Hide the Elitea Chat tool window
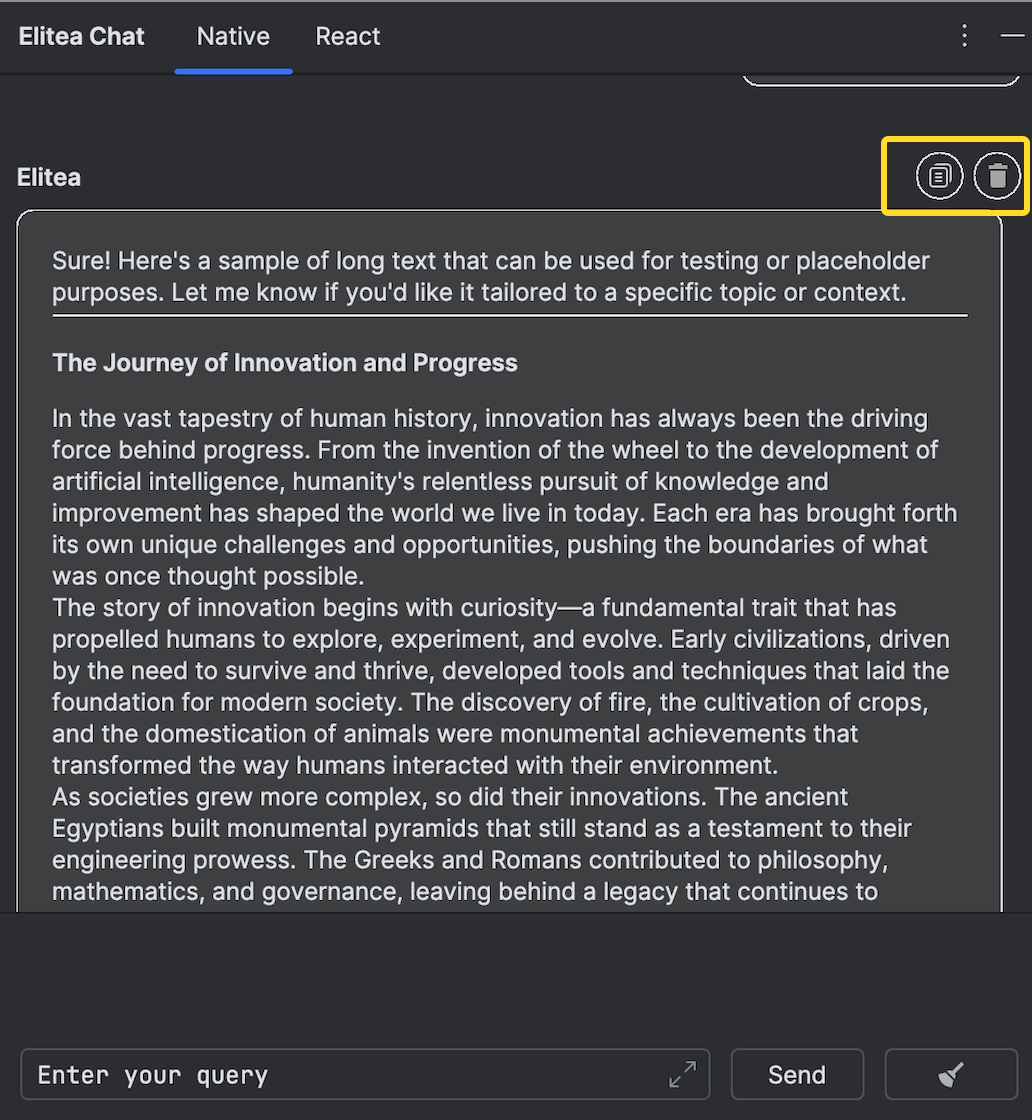The image size is (1032, 1120). (1012, 36)
